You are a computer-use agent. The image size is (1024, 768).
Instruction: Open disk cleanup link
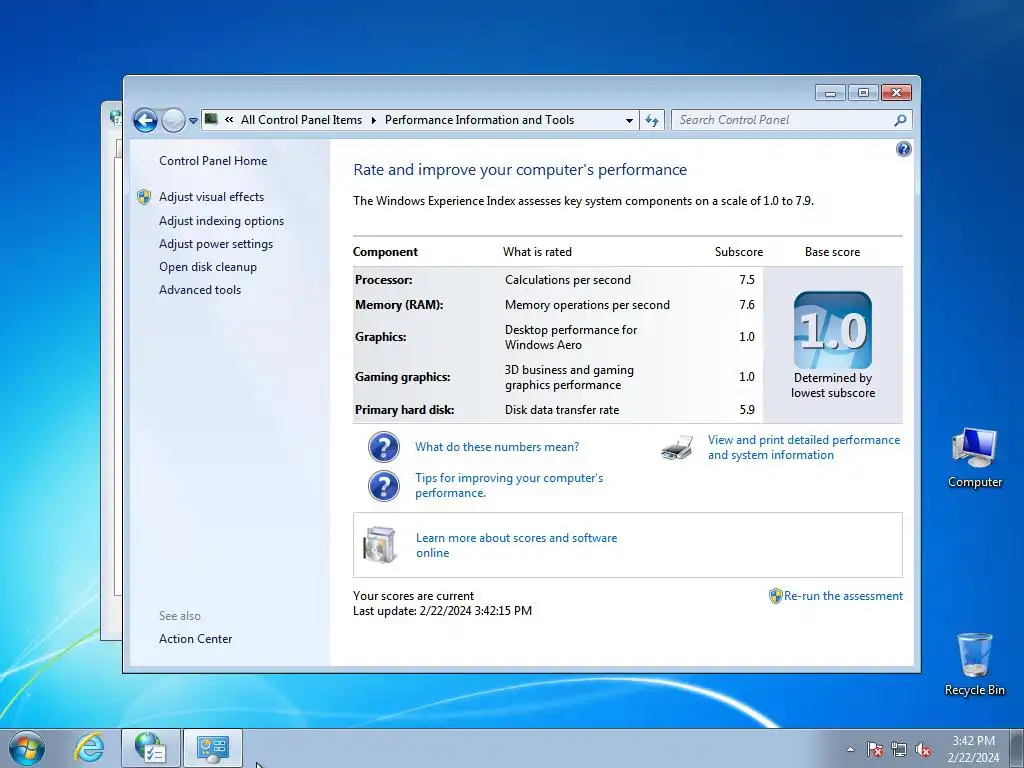pos(208,266)
